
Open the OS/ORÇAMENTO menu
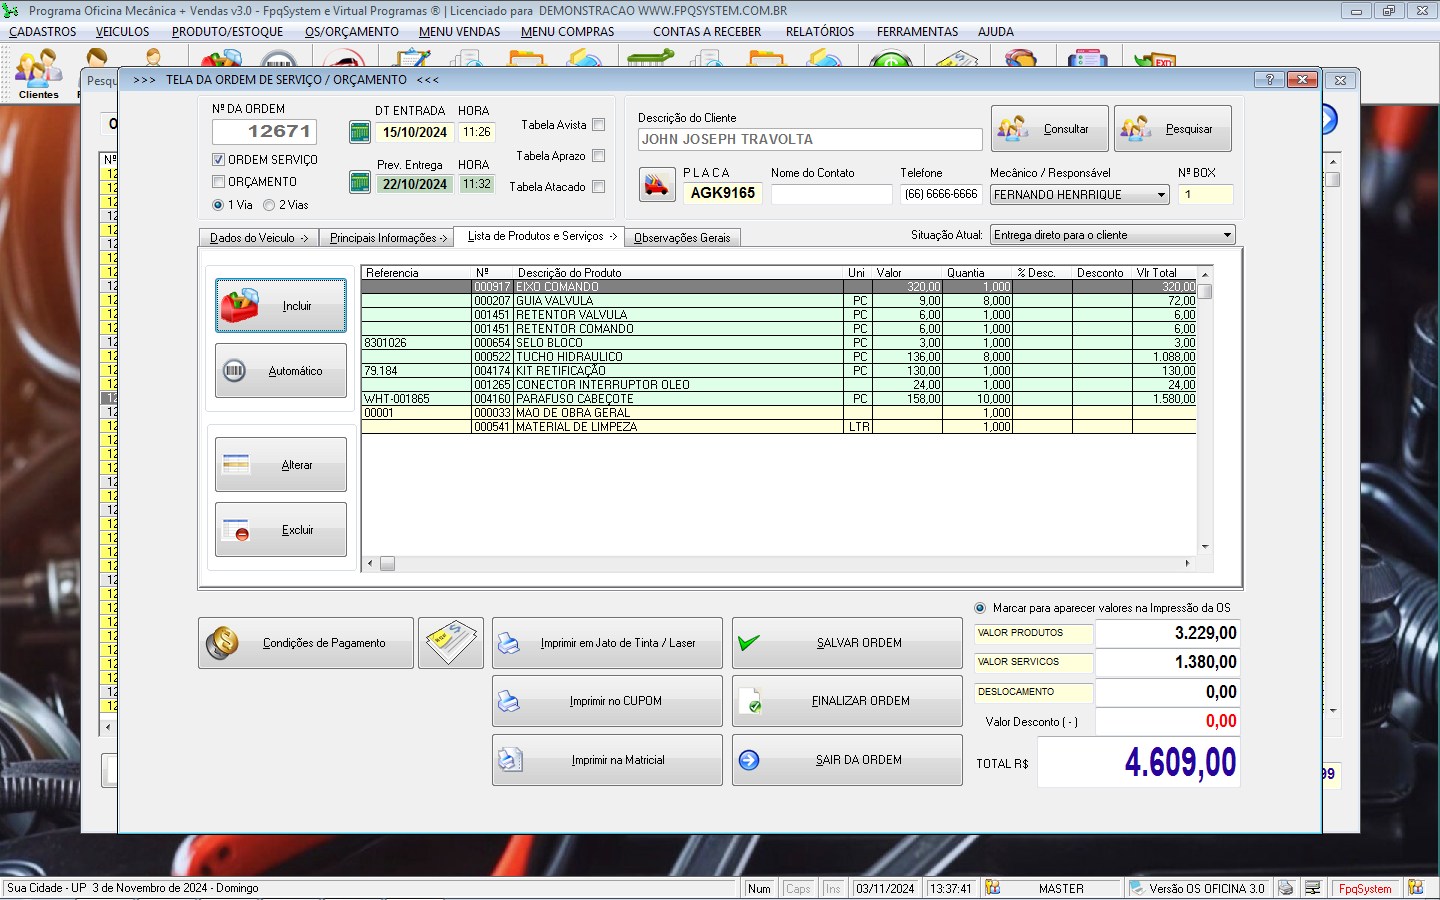point(352,32)
